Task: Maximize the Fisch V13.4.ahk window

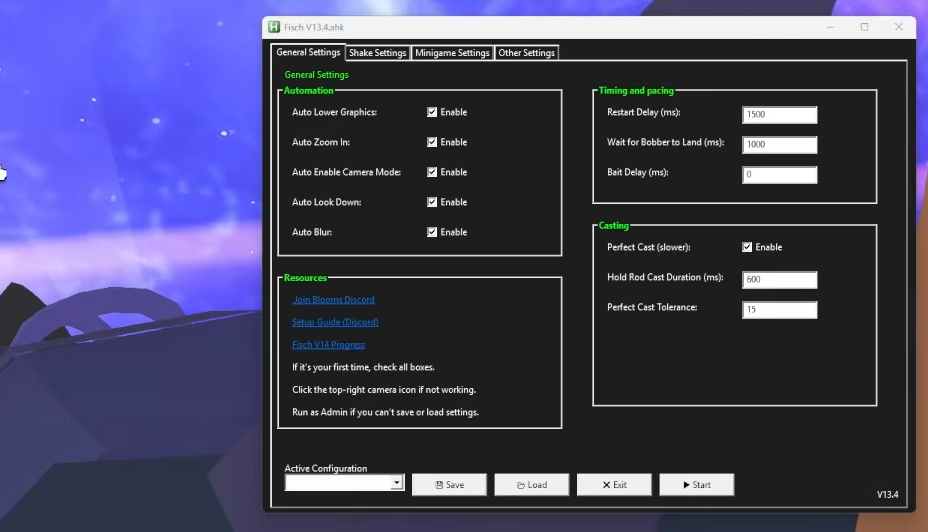Action: (865, 27)
